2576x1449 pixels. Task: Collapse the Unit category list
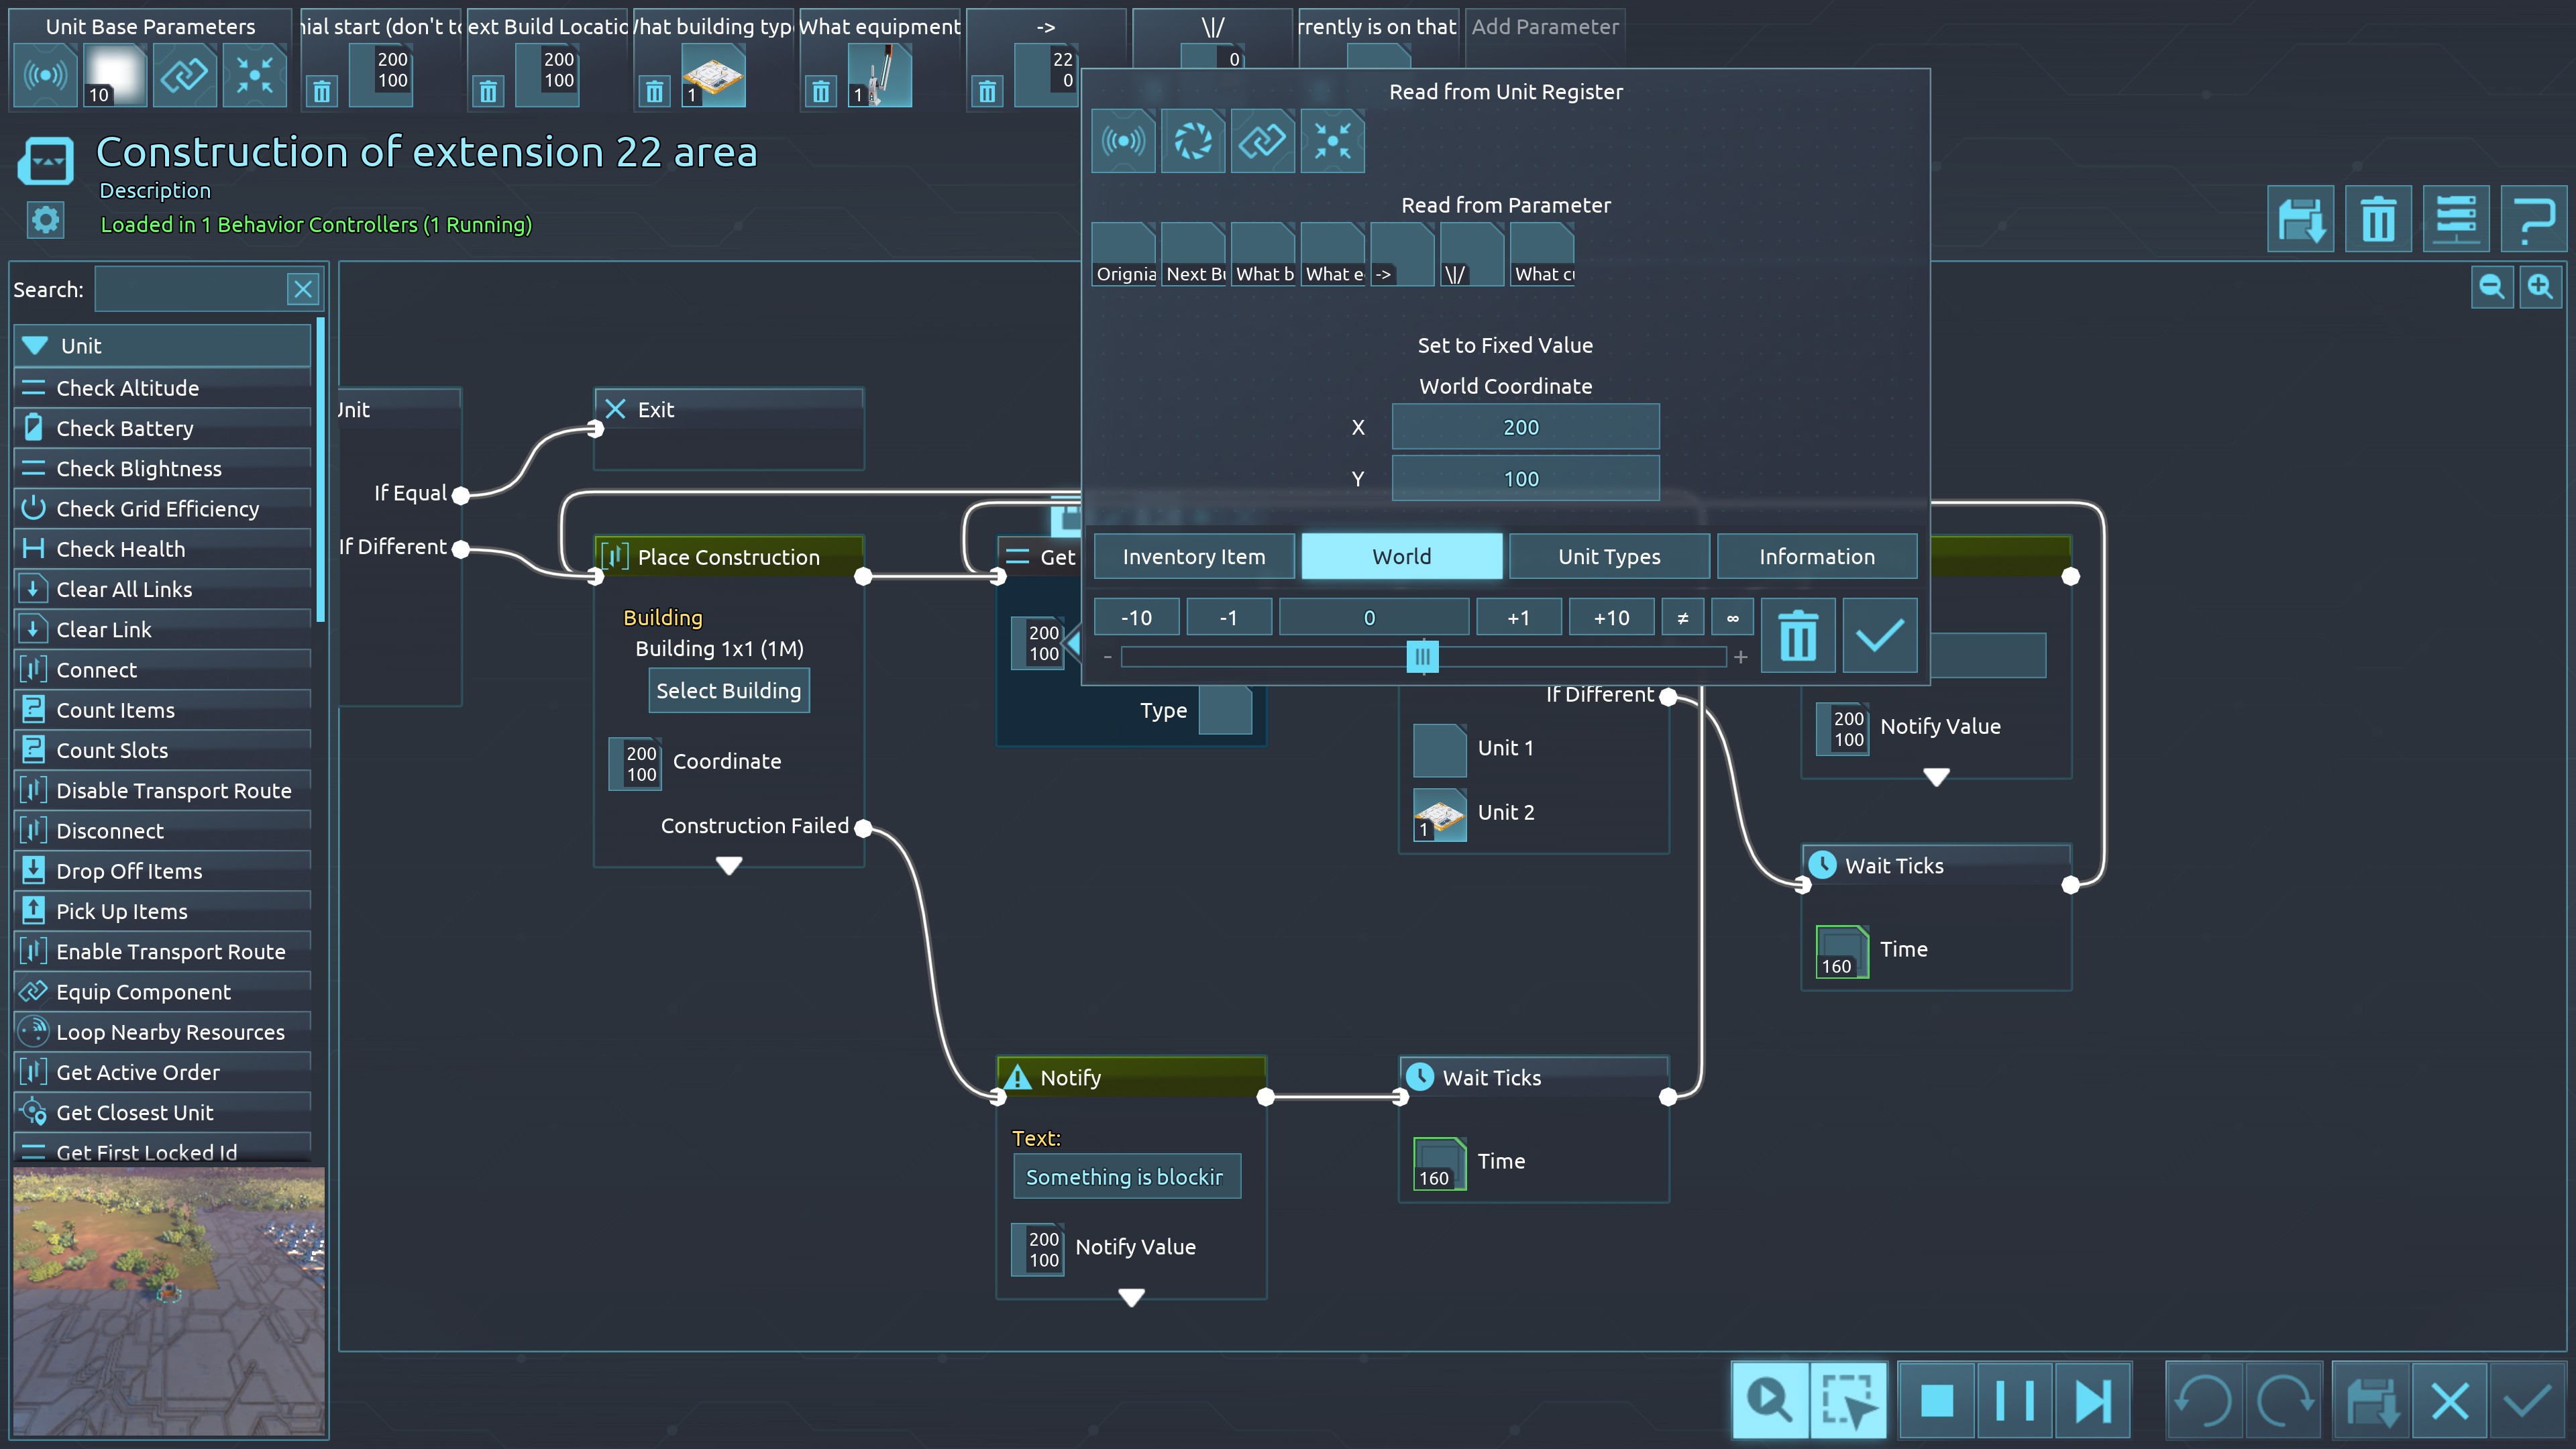pyautogui.click(x=36, y=345)
